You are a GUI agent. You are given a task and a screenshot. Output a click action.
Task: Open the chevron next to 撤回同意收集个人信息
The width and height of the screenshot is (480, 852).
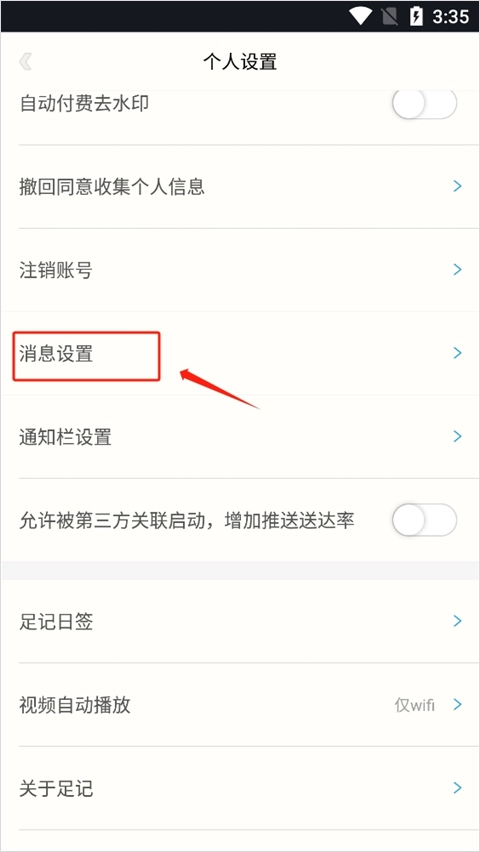point(457,186)
